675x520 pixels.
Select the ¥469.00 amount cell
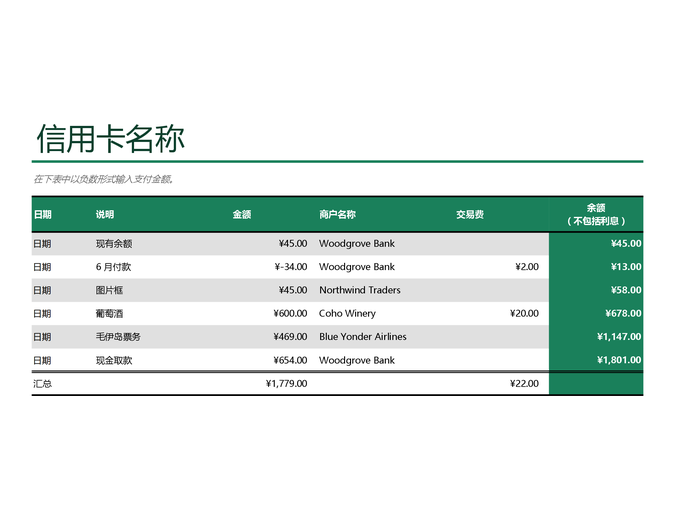pos(290,337)
